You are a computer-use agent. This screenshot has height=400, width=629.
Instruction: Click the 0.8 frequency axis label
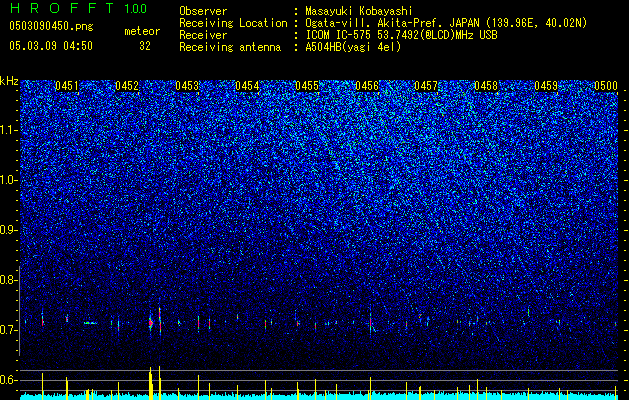pos(9,280)
